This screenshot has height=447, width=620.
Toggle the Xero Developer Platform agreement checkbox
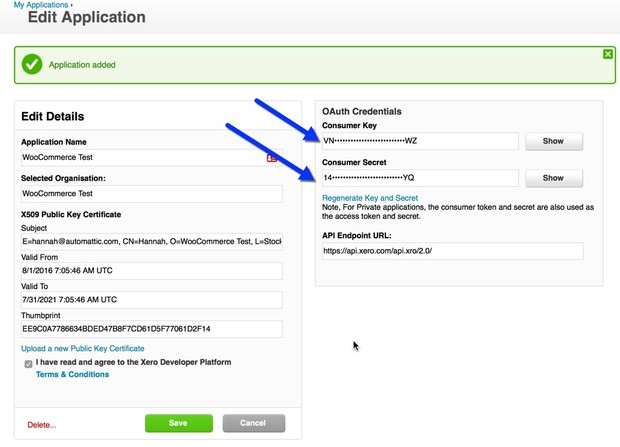(28, 364)
